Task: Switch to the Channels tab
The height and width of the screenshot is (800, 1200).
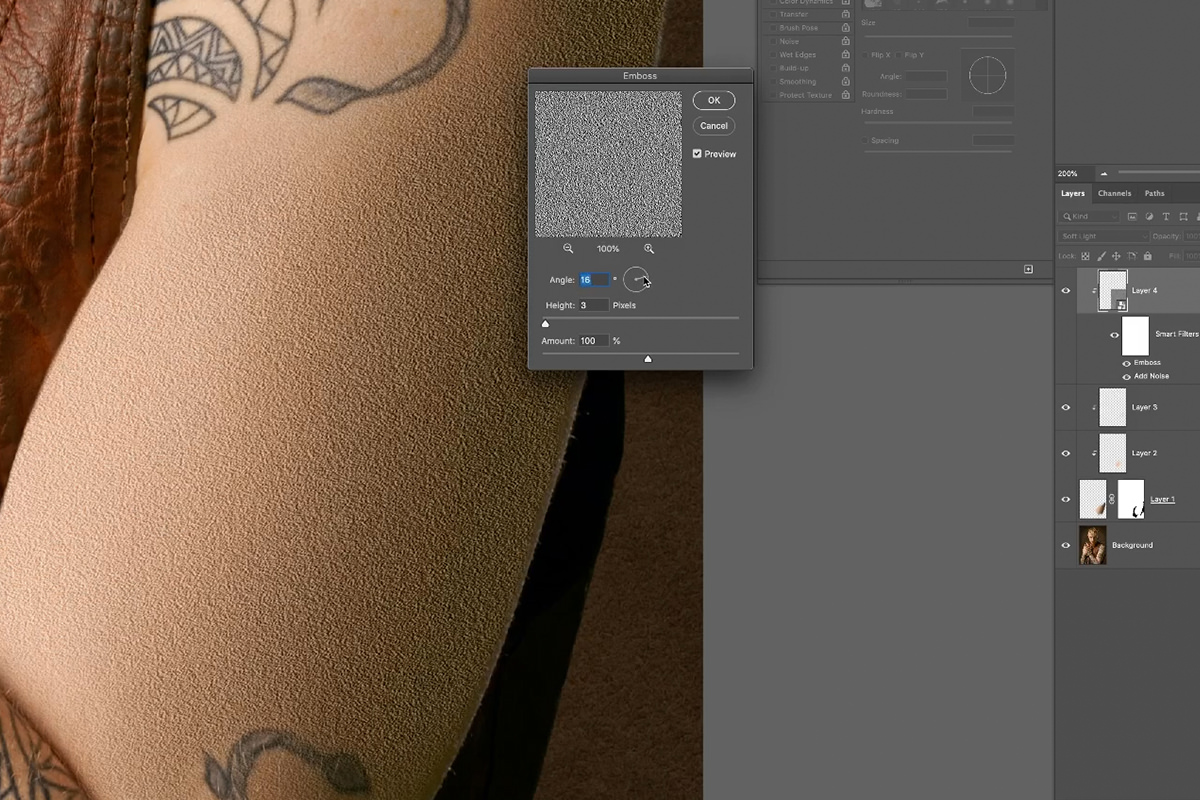Action: click(1115, 193)
